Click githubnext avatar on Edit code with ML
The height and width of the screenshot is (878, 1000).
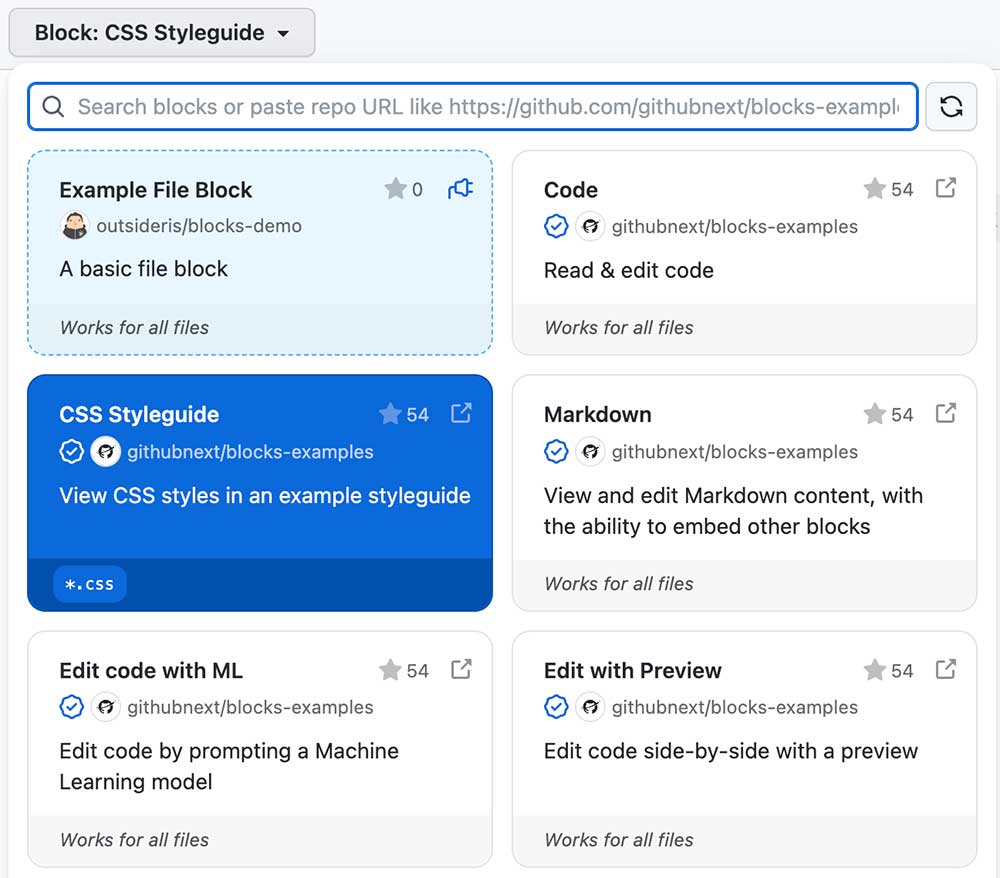coord(106,707)
